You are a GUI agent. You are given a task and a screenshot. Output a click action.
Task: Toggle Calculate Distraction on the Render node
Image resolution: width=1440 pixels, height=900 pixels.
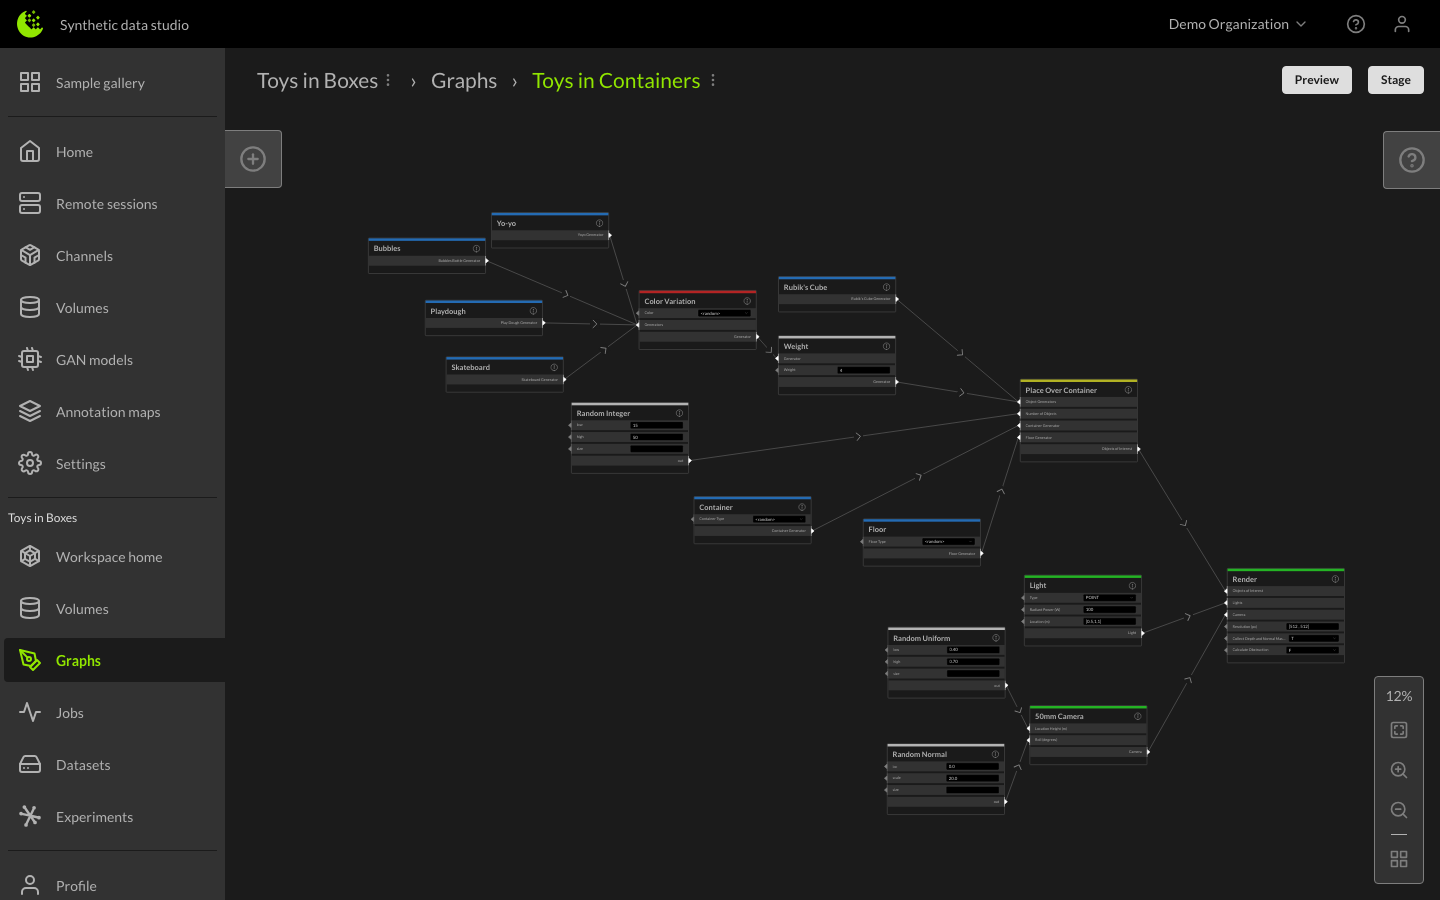click(x=1313, y=650)
